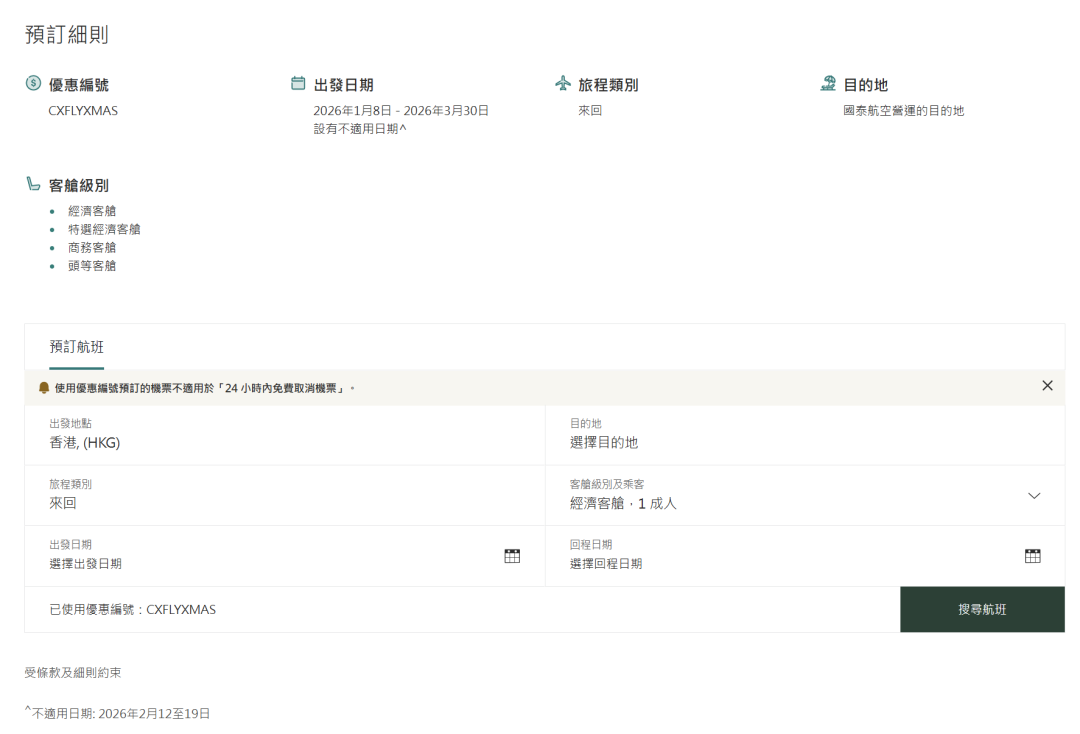The width and height of the screenshot is (1080, 734).
Task: Click the 經濟客艙, 1 成人 cabin selection text
Action: pyautogui.click(x=623, y=503)
